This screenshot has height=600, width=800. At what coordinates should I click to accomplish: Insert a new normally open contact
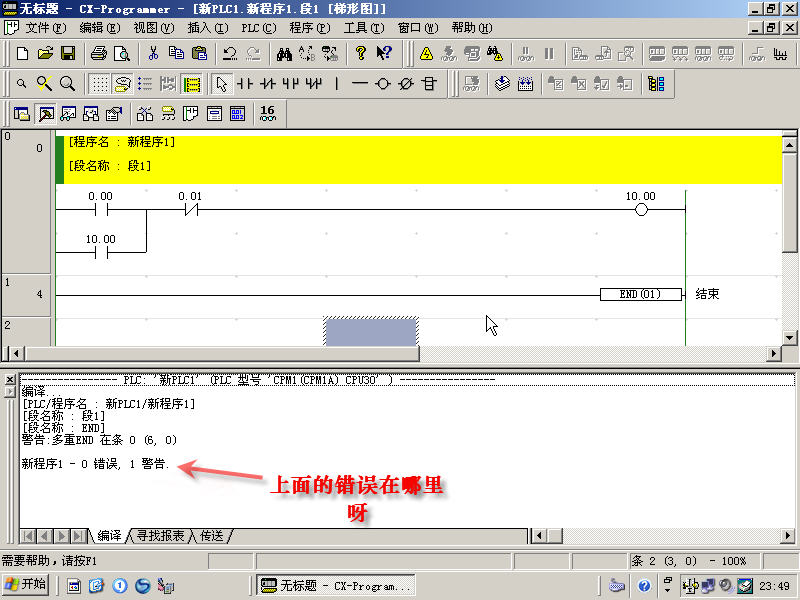244,84
